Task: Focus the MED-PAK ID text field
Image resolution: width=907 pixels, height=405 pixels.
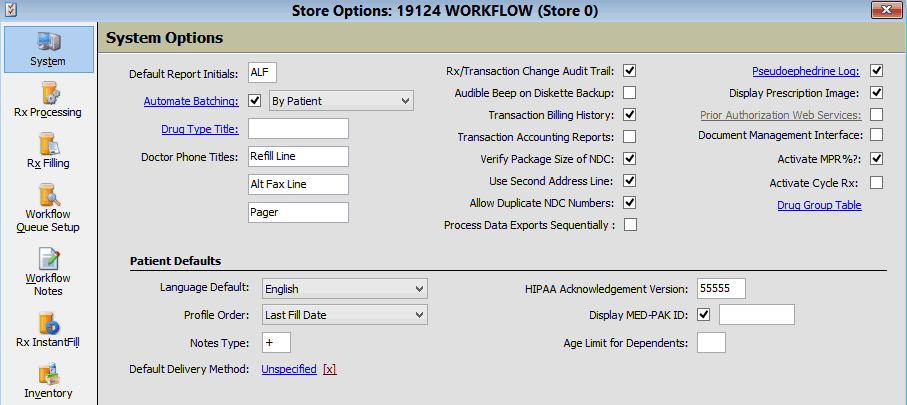Action: point(757,315)
